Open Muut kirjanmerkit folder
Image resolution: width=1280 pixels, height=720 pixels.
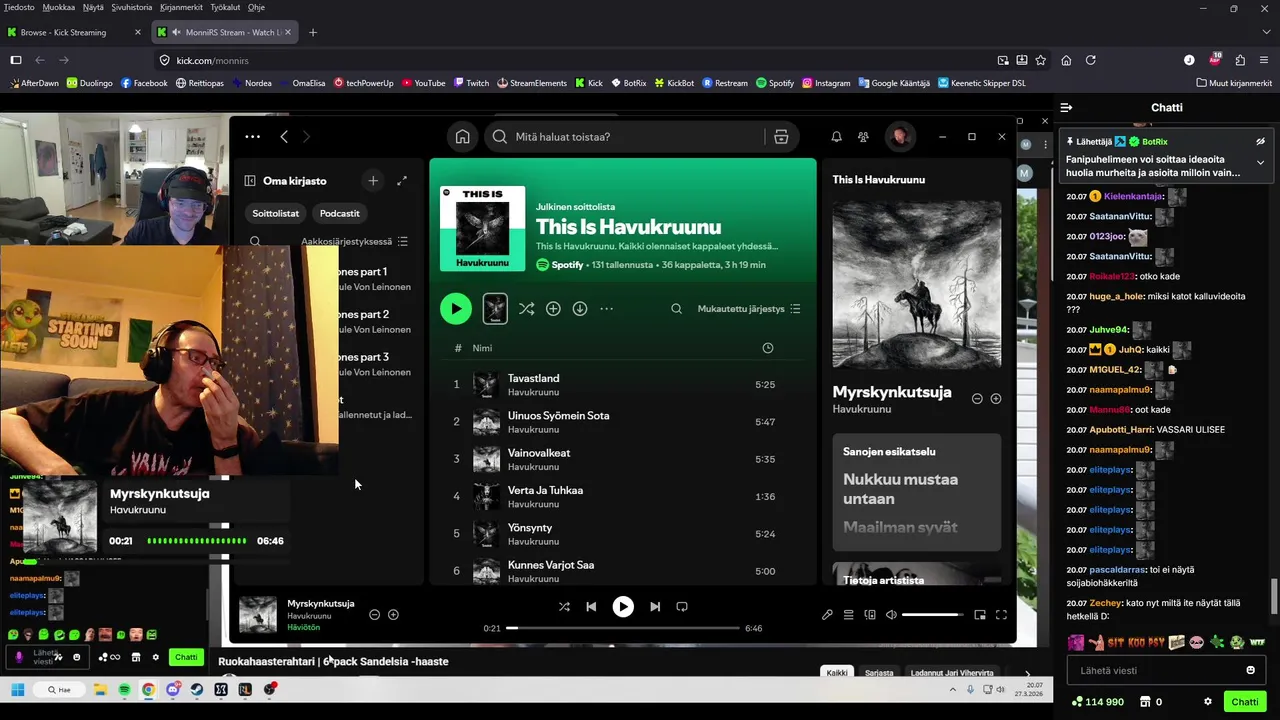(1233, 83)
